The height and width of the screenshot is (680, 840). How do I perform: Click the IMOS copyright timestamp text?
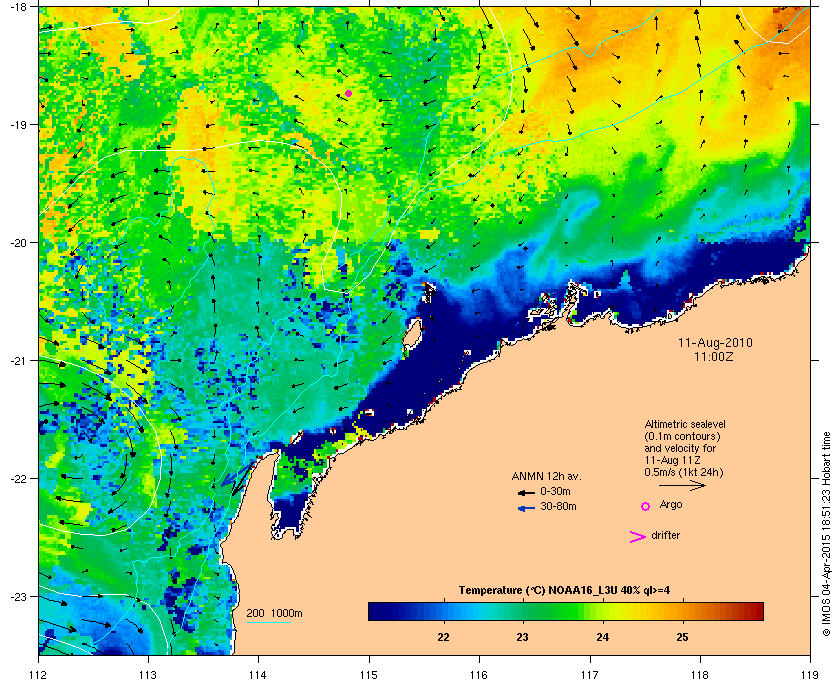pyautogui.click(x=826, y=534)
